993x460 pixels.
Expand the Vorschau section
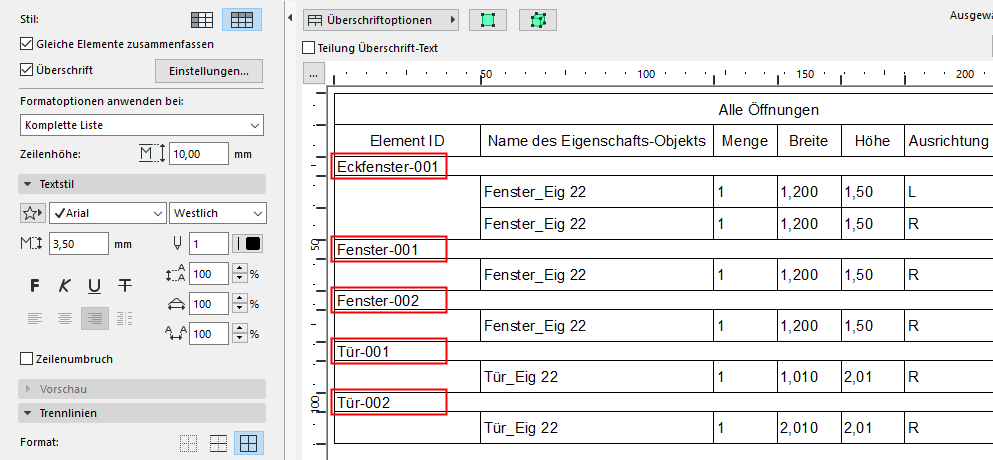(x=142, y=388)
